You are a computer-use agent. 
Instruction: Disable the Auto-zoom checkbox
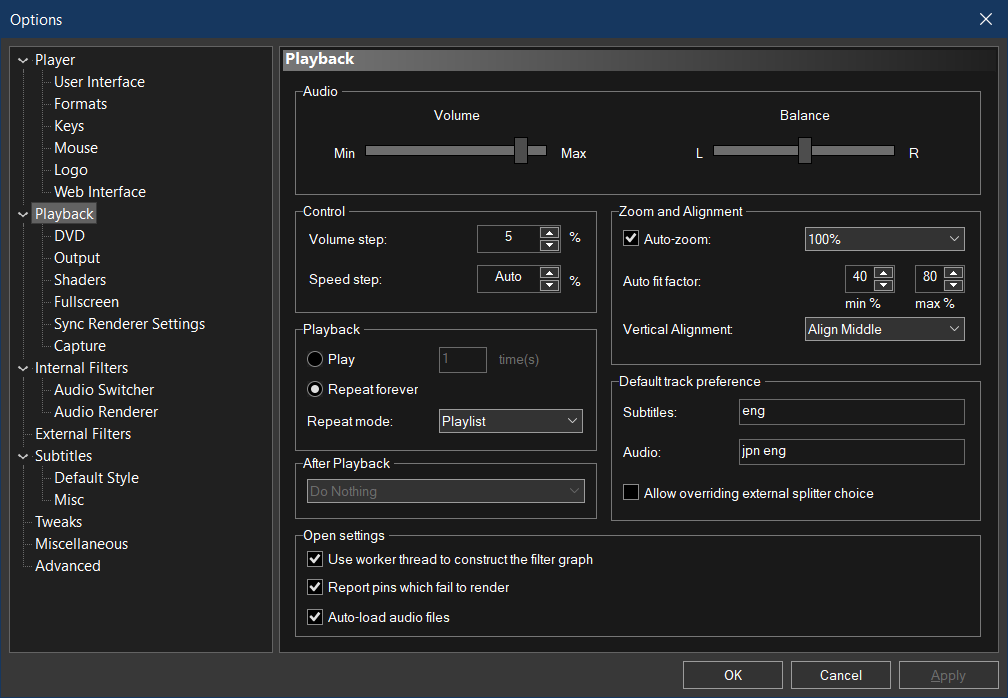coord(631,239)
